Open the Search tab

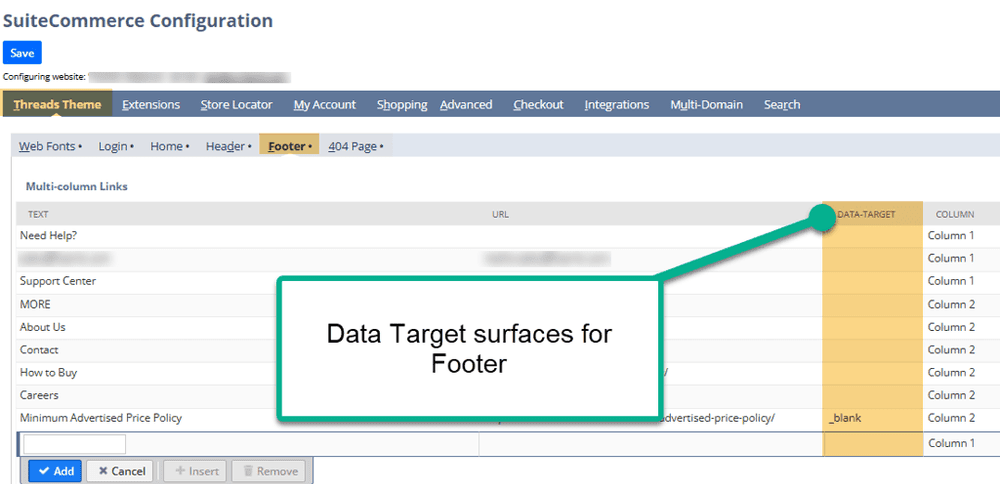(x=782, y=105)
